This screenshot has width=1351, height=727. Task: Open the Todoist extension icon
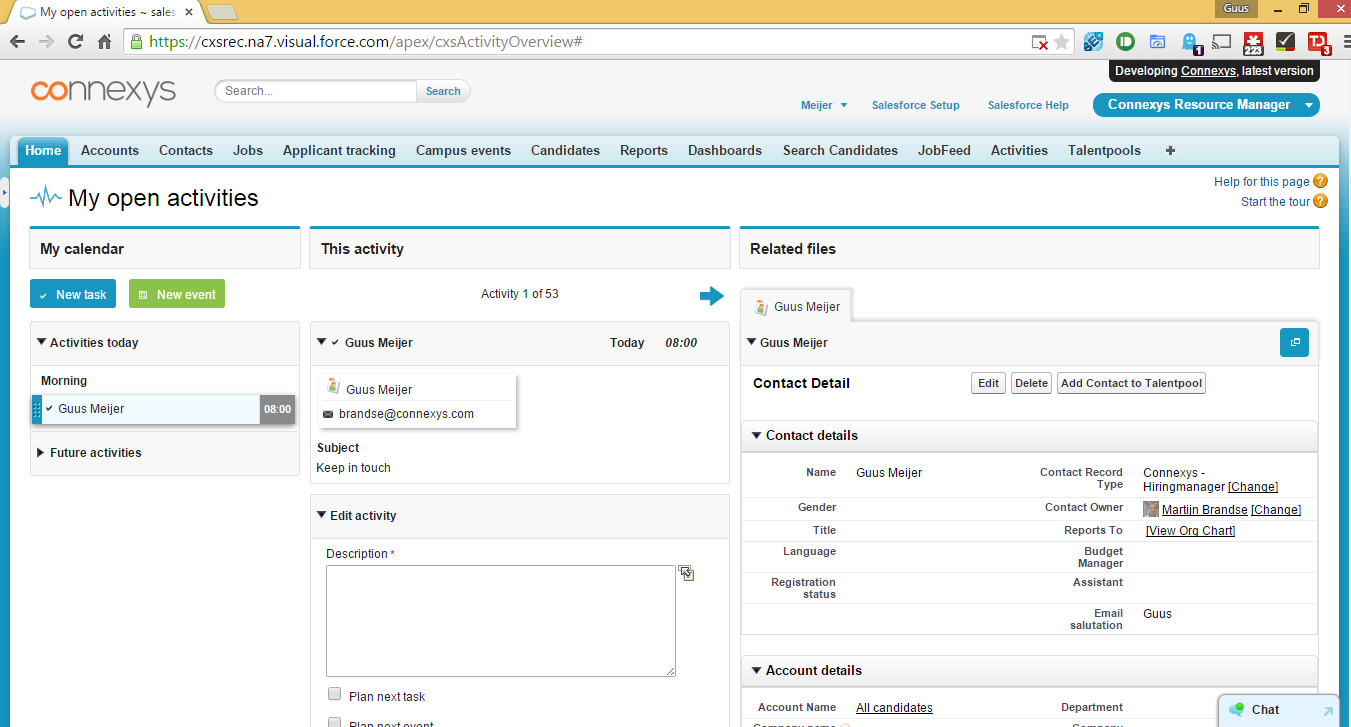[1318, 43]
